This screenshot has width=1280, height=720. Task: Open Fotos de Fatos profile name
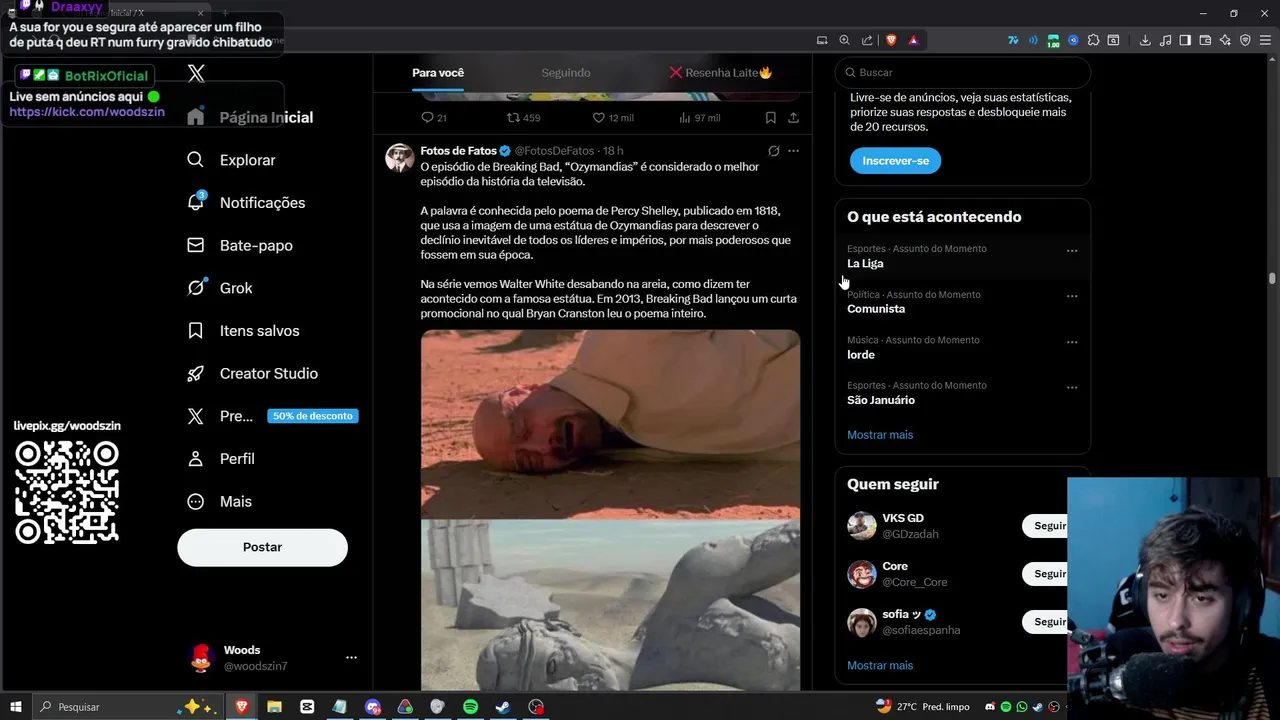458,151
